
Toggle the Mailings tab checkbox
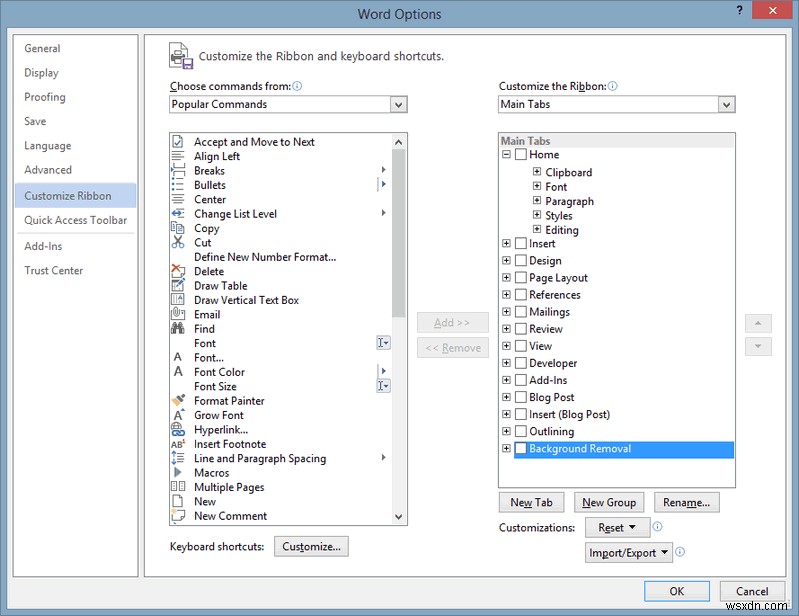click(x=520, y=312)
